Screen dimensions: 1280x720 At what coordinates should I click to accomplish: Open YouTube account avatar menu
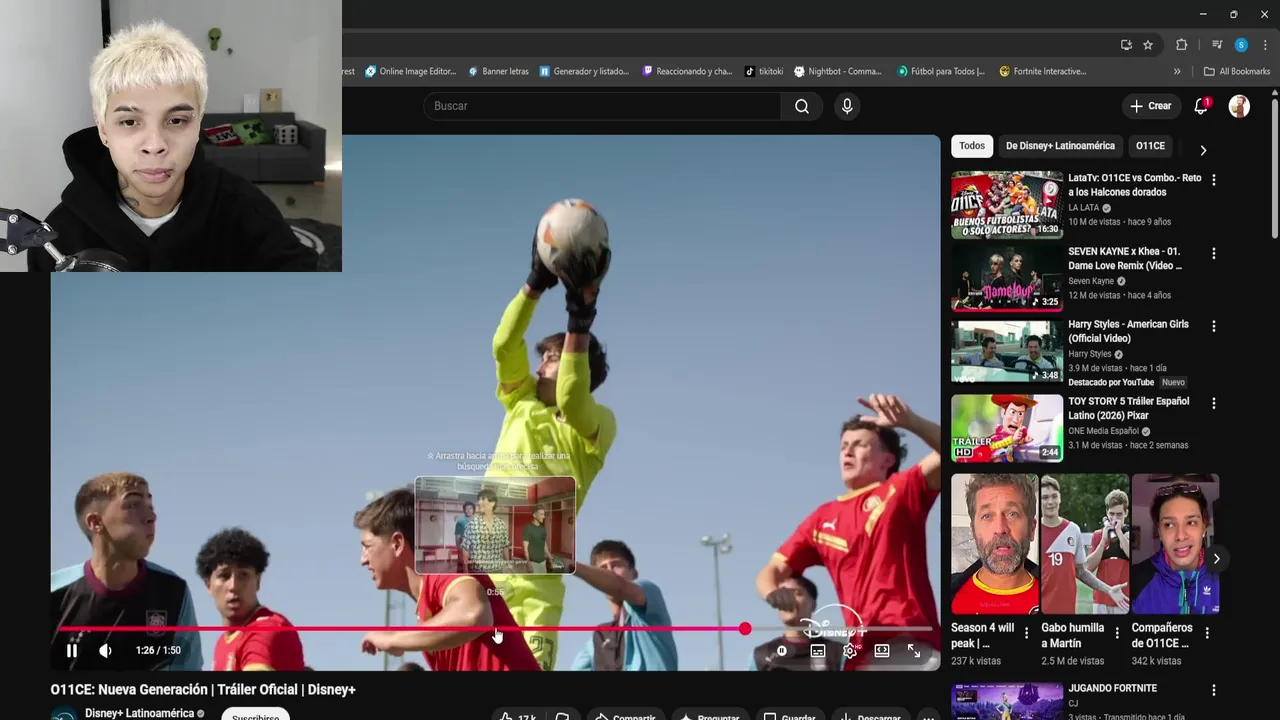coord(1239,106)
